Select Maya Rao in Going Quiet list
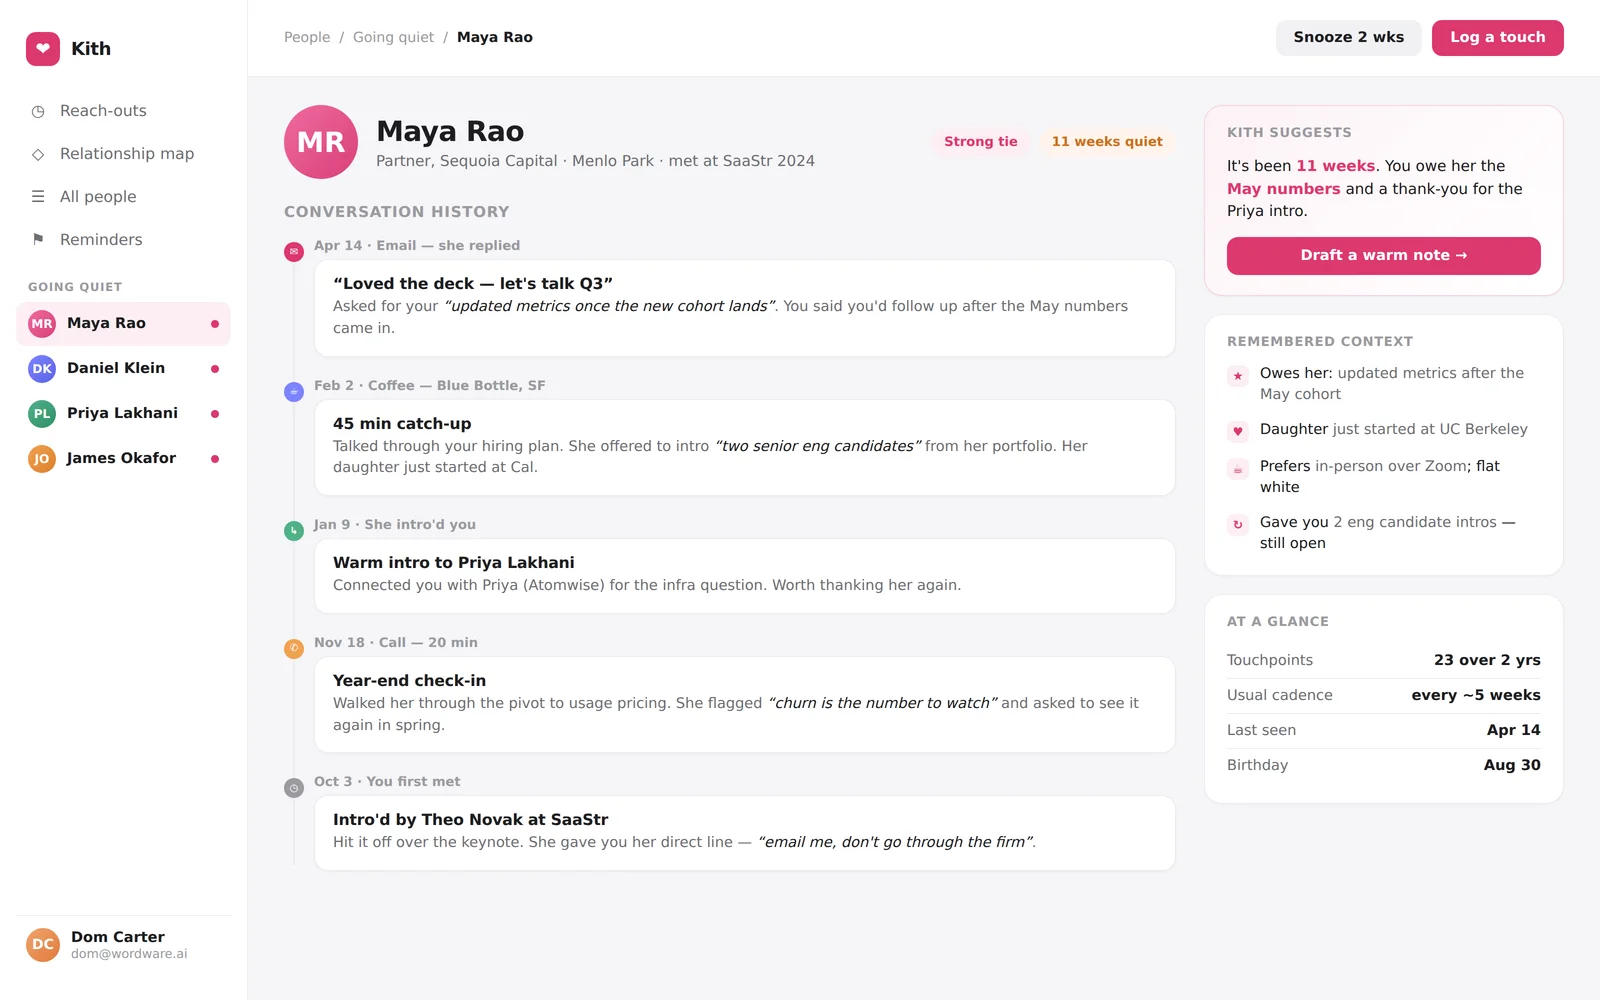The image size is (1600, 1000). click(x=124, y=324)
